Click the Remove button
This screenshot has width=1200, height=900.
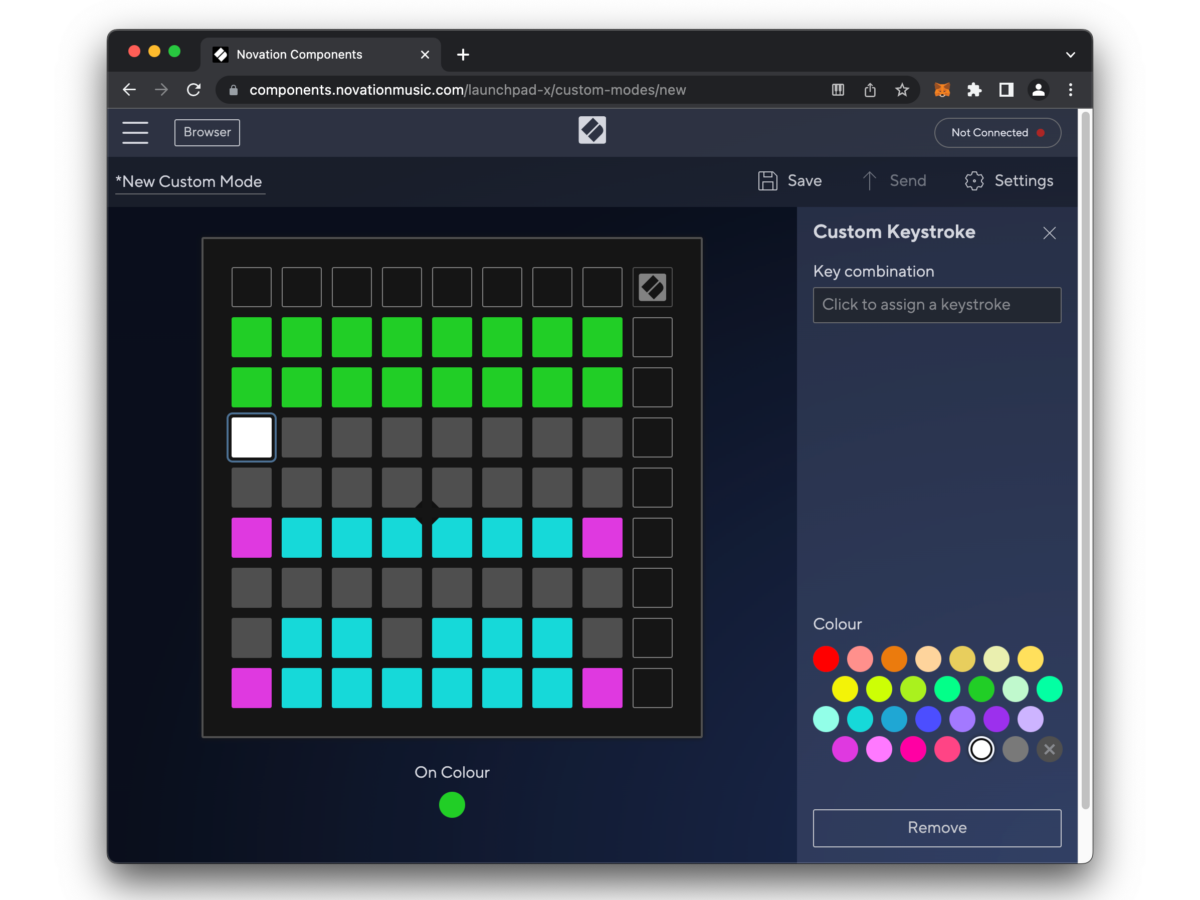936,828
